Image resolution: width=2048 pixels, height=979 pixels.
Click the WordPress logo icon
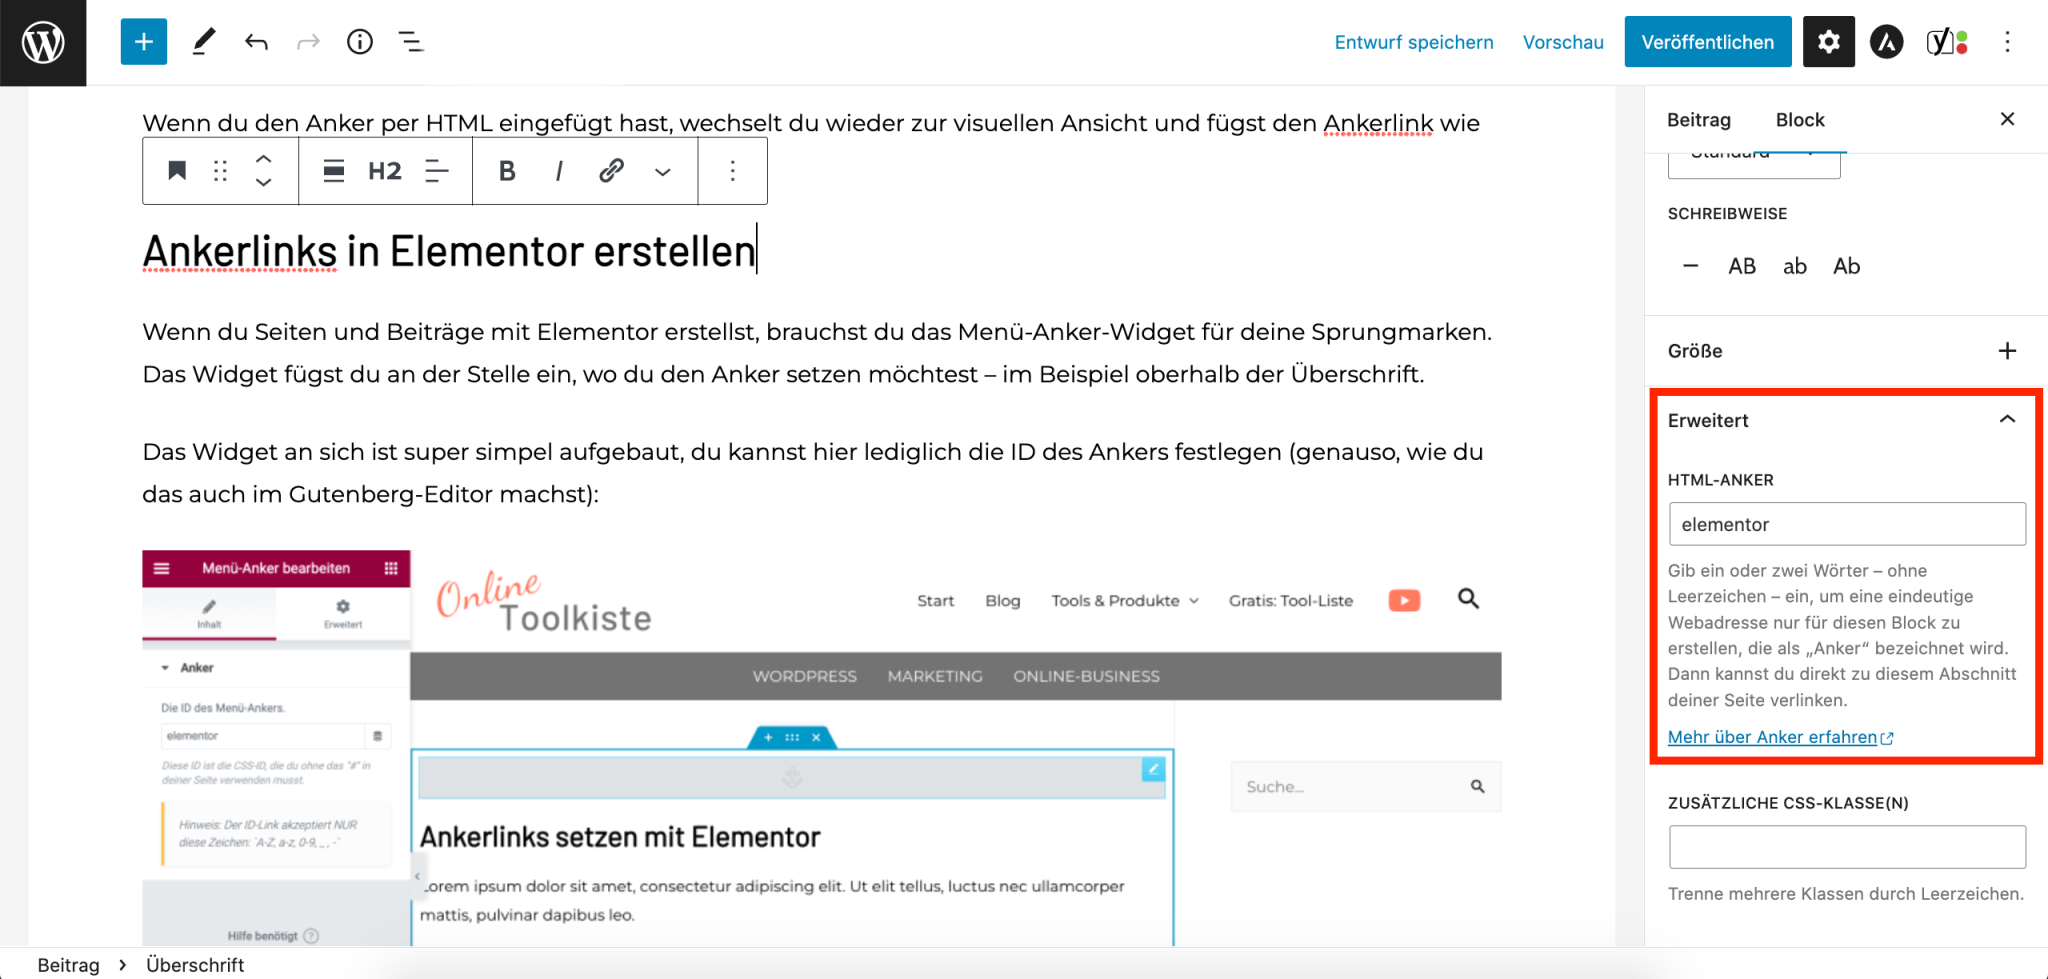(x=43, y=42)
